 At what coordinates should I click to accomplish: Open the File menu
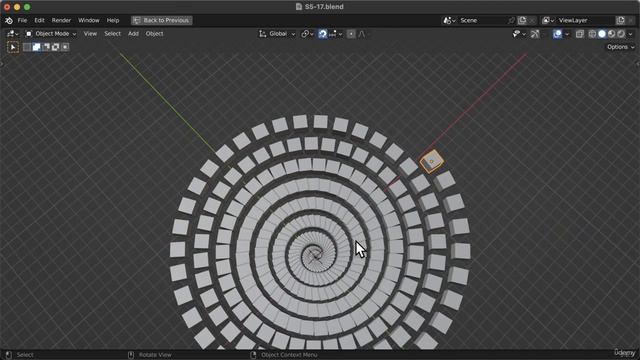tap(22, 20)
